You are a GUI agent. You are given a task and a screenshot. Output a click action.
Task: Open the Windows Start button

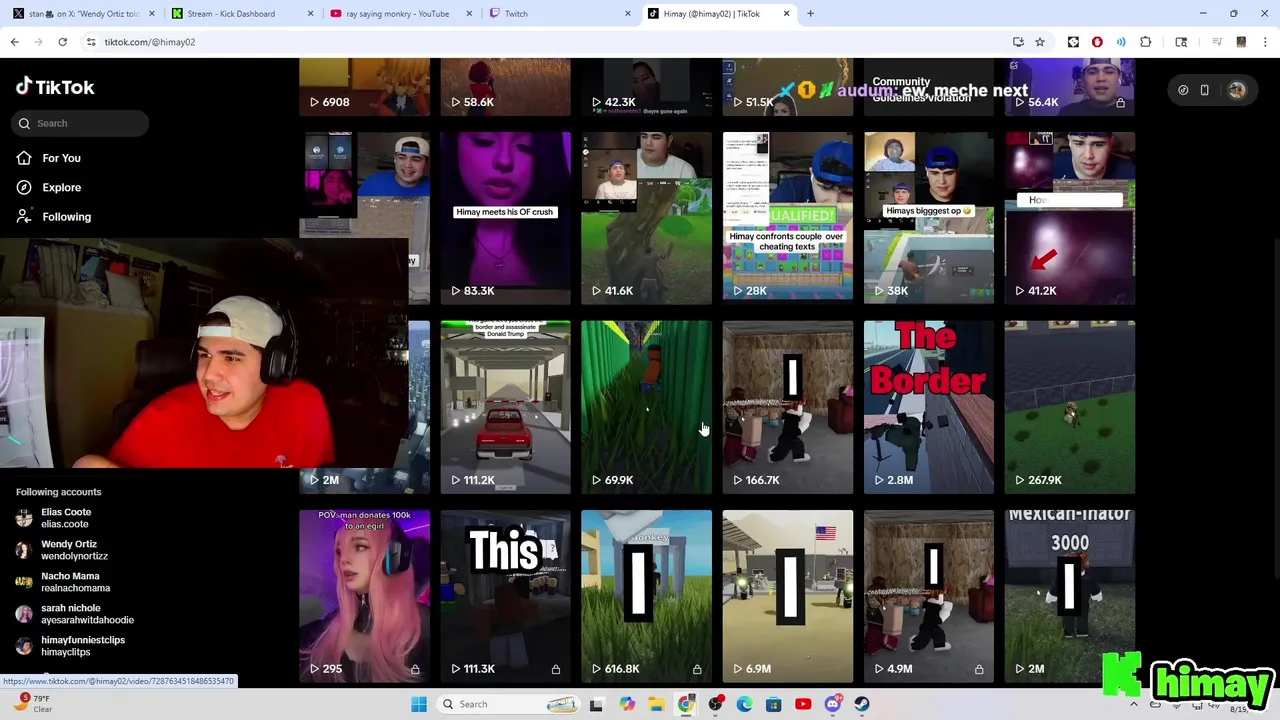tap(419, 704)
